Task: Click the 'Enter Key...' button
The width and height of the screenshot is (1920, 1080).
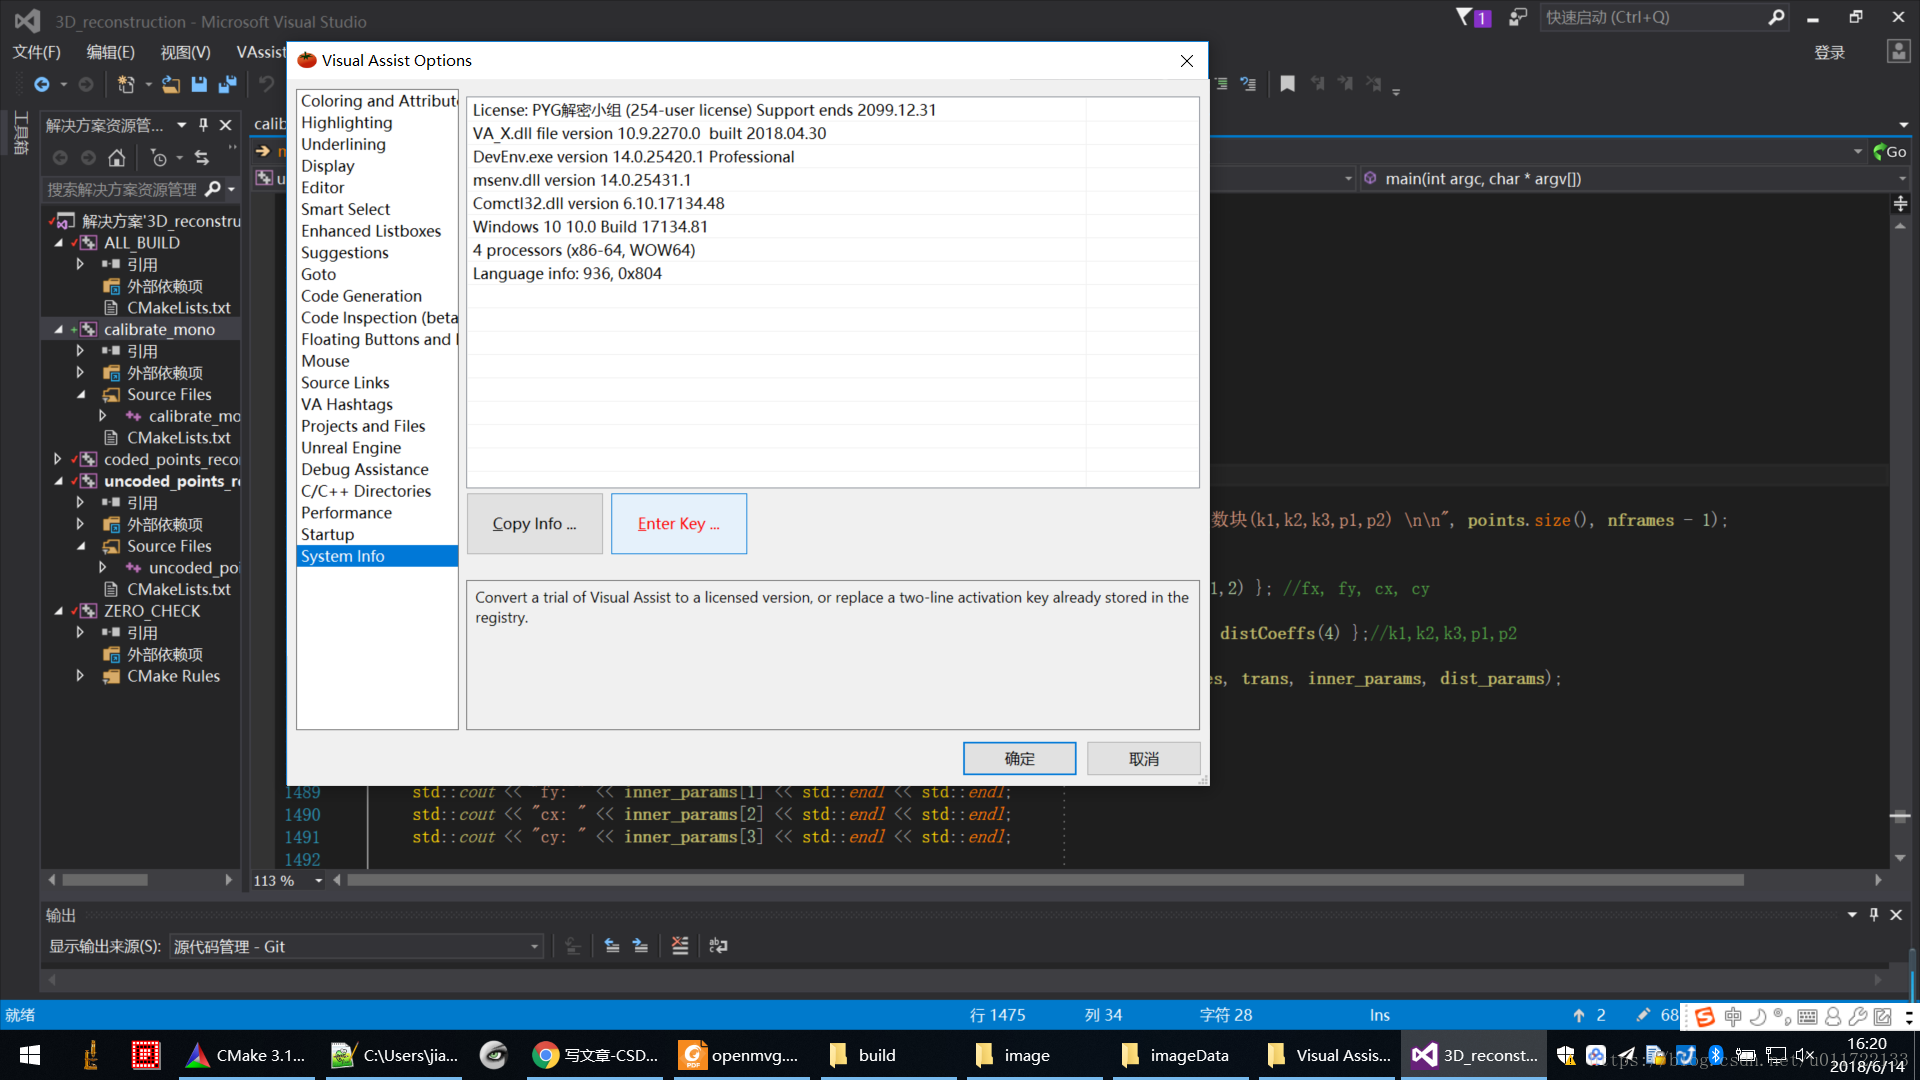Action: point(678,522)
